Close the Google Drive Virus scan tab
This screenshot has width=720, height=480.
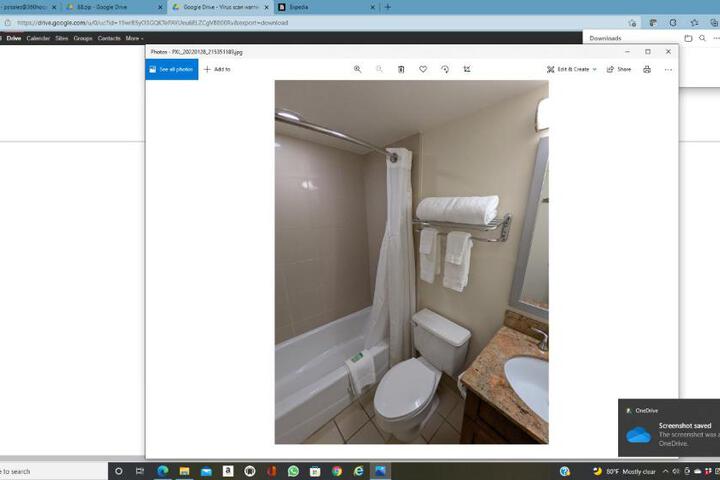266,7
